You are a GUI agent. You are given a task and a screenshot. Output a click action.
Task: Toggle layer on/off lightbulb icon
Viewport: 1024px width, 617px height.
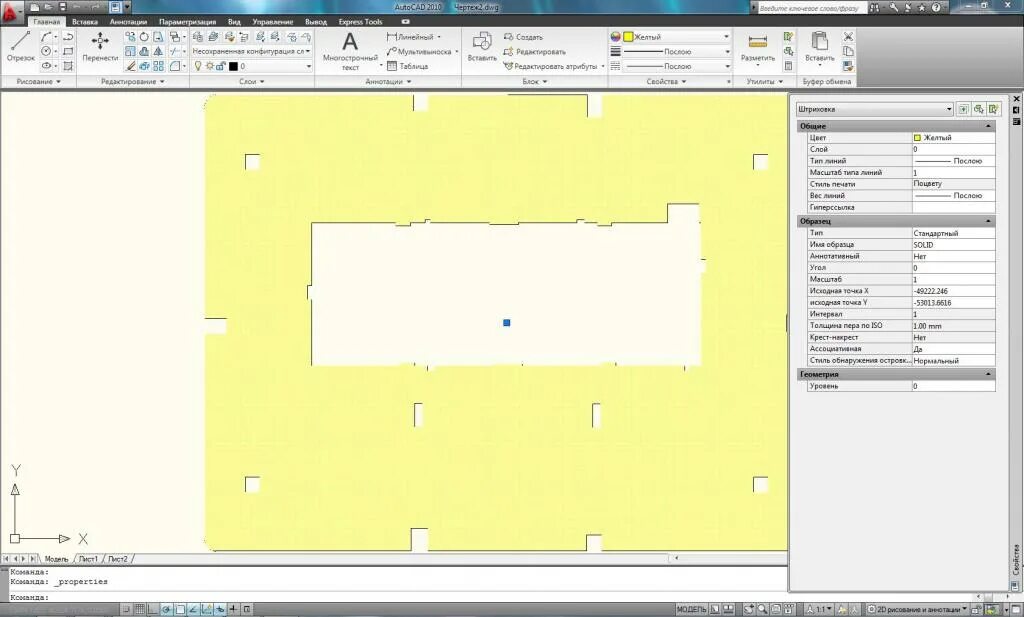tap(199, 66)
